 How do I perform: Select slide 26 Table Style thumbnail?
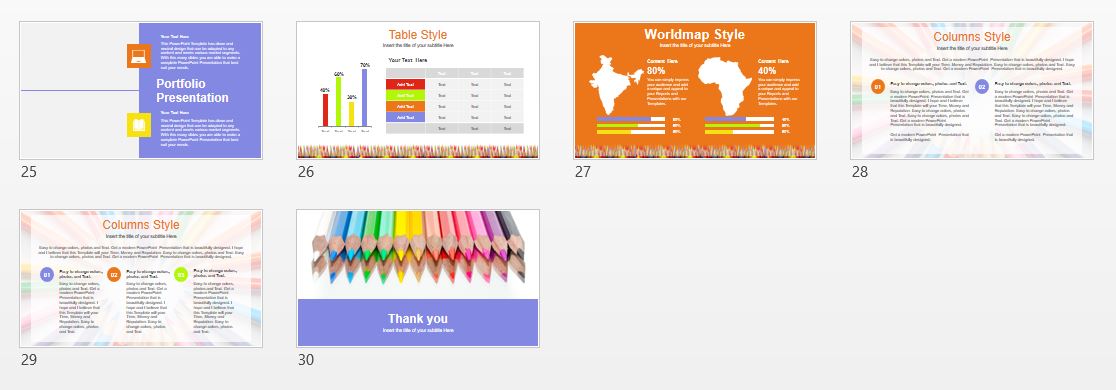[x=418, y=90]
